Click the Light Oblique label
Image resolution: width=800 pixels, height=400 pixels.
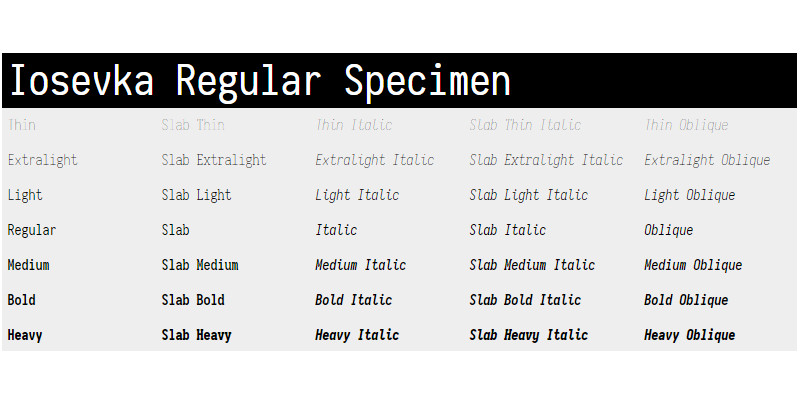pos(690,195)
